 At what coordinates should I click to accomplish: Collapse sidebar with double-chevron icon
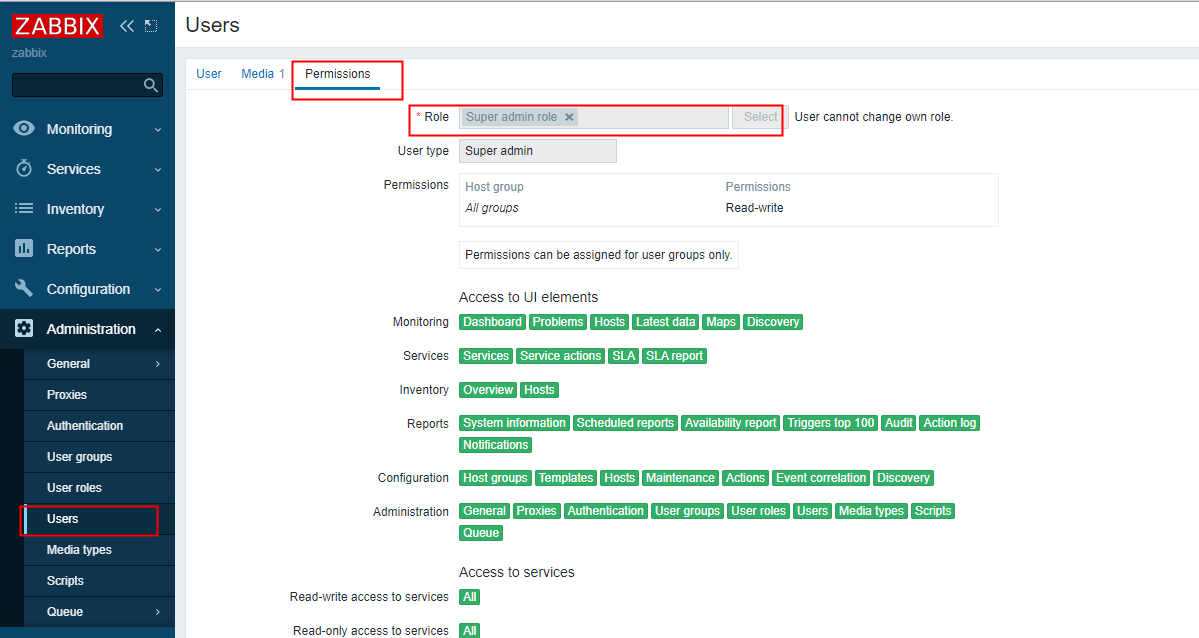point(127,26)
